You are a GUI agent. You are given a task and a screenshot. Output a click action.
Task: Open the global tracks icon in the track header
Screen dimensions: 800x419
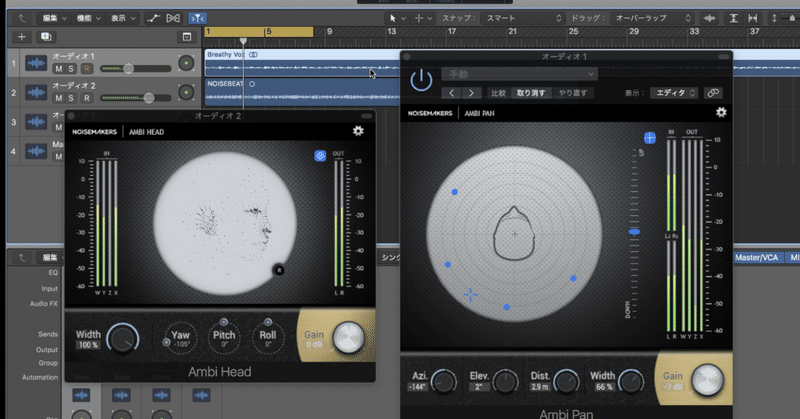tap(187, 37)
